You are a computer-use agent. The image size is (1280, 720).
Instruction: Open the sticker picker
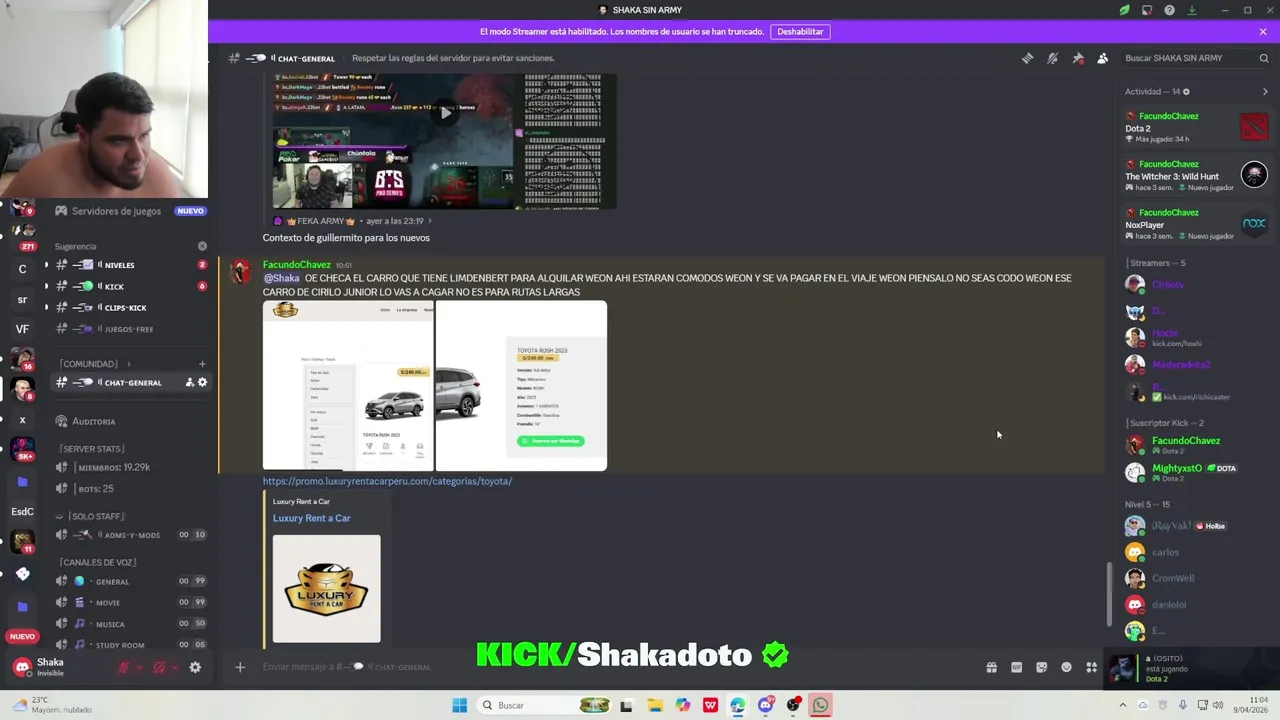coord(1041,667)
